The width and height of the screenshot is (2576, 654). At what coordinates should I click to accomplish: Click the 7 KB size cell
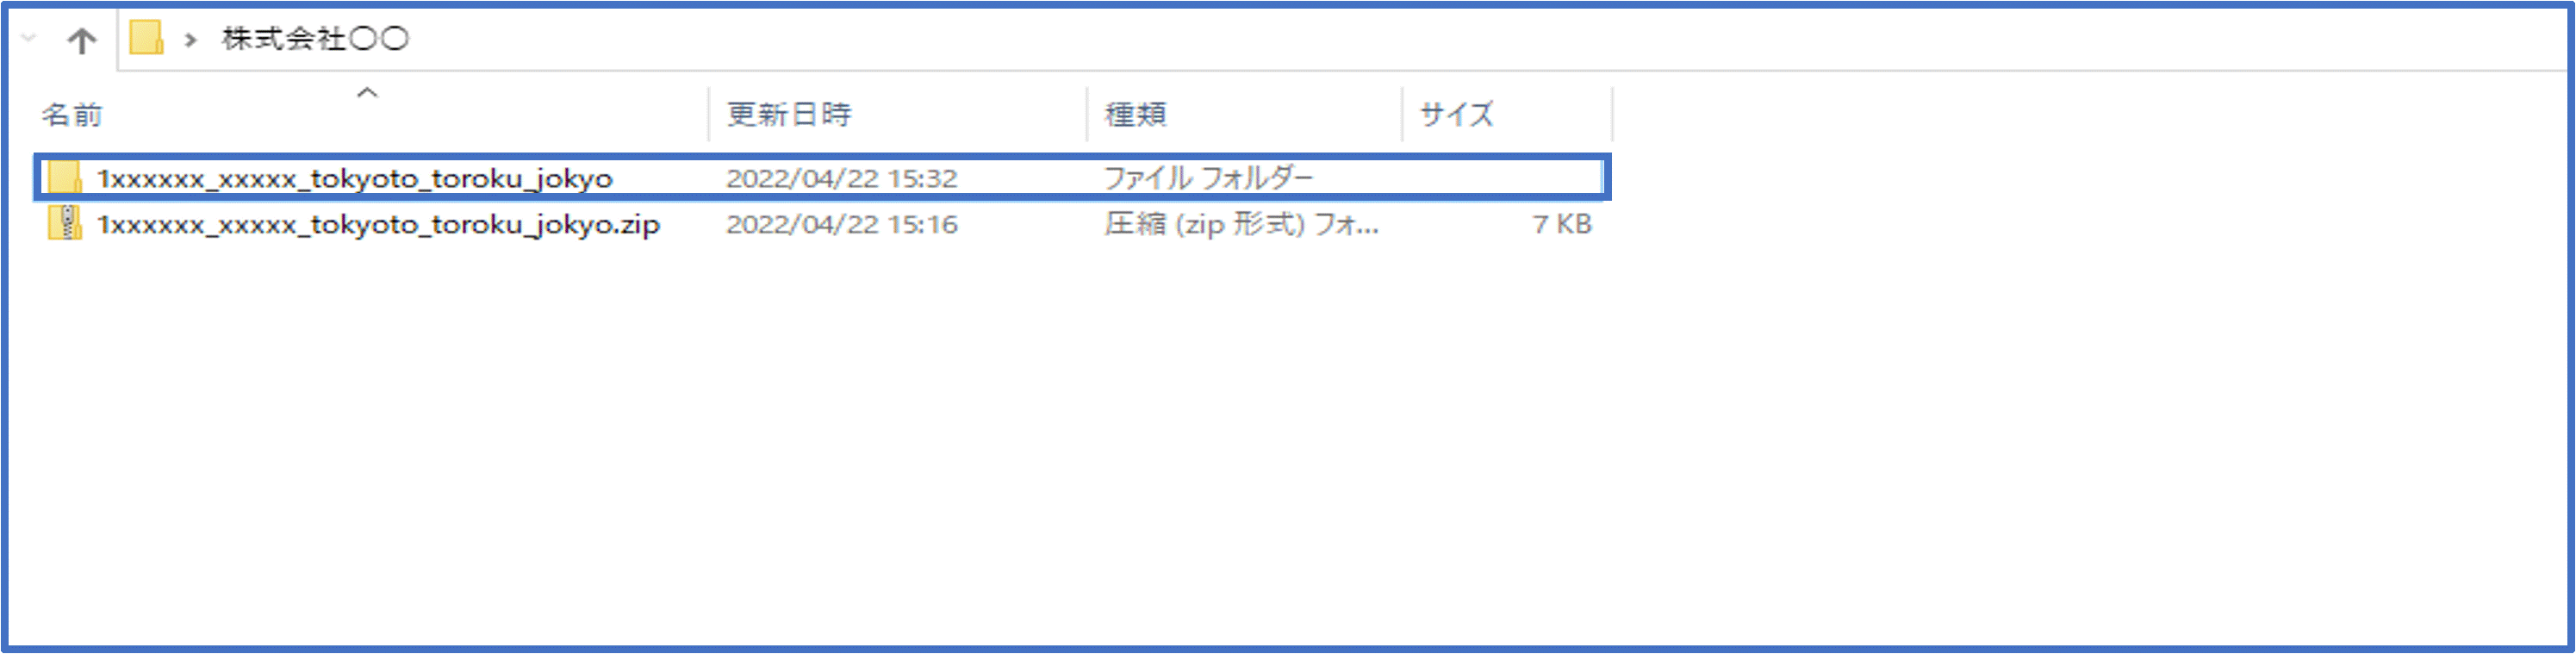point(1562,225)
